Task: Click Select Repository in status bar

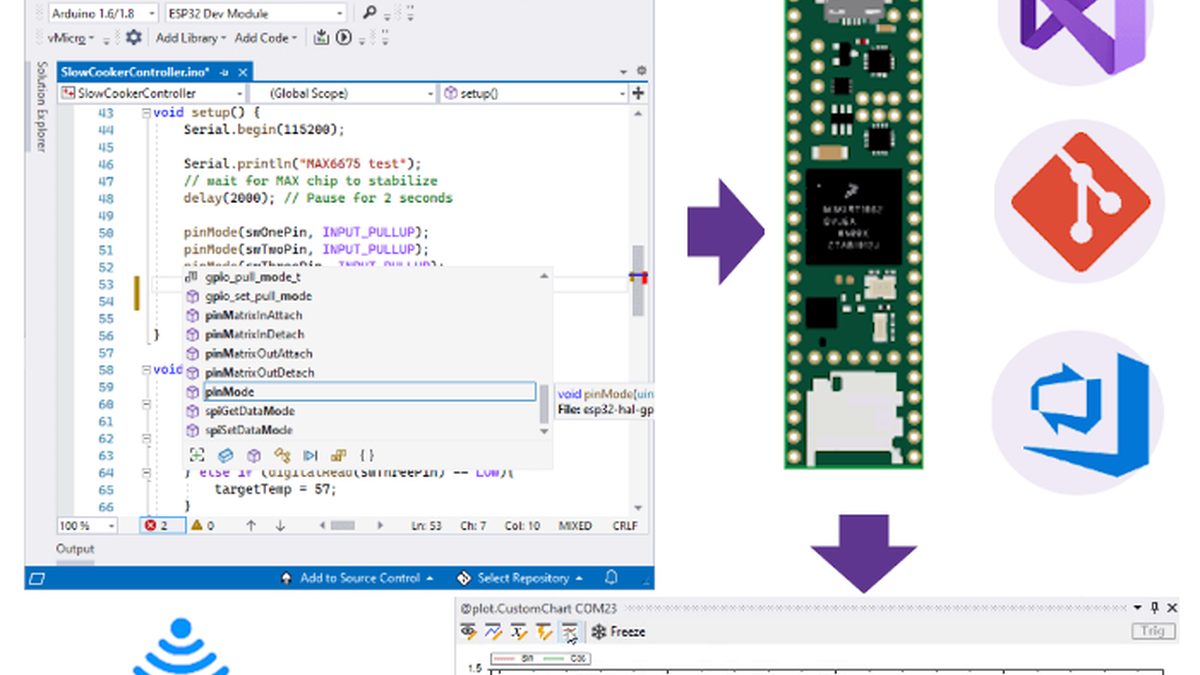Action: point(520,577)
